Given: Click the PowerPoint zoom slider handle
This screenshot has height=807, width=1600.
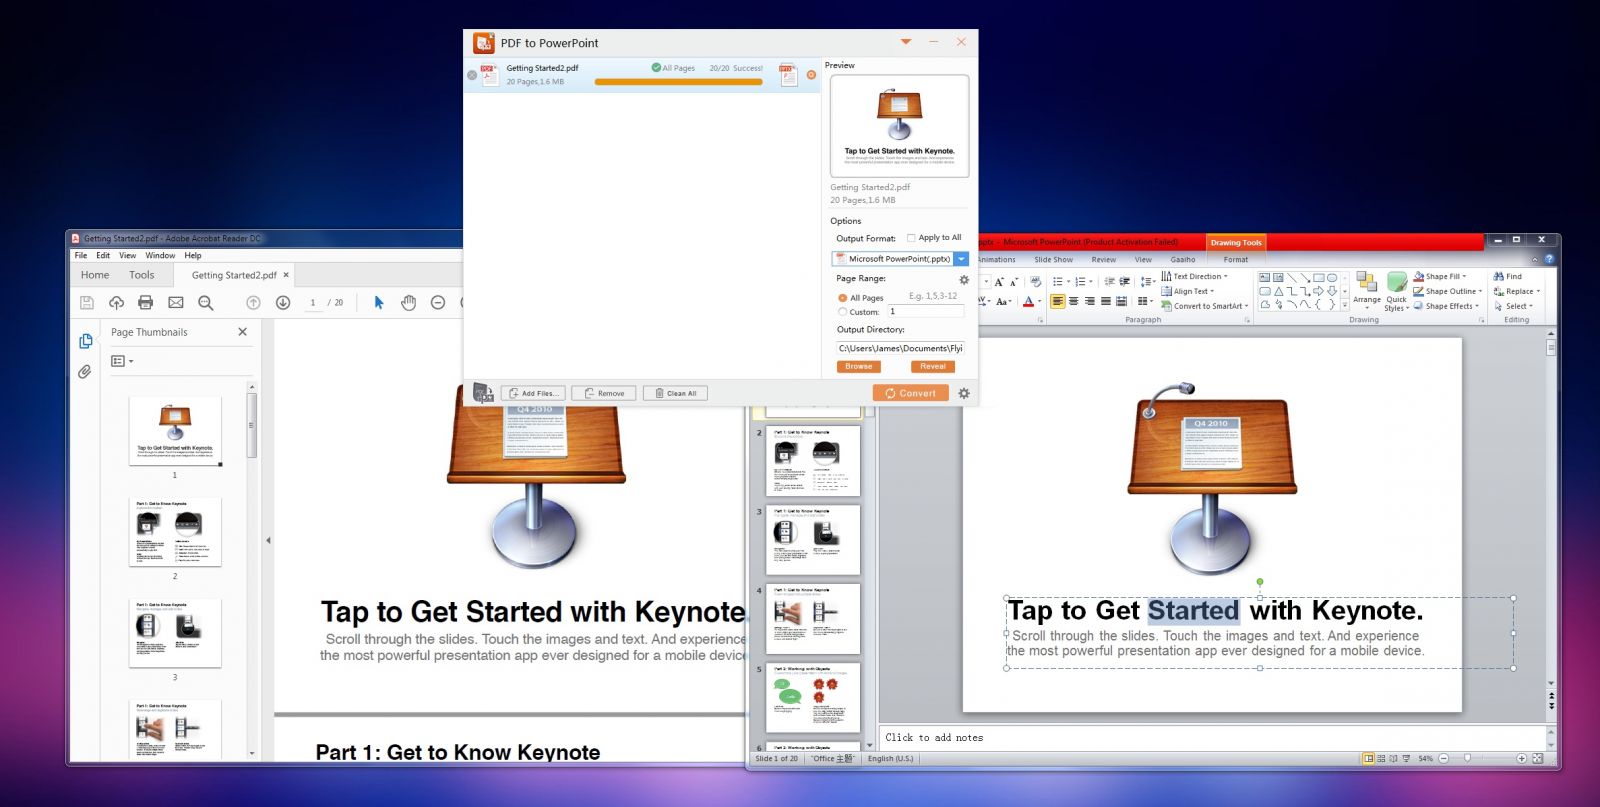Looking at the screenshot, I should [1467, 758].
